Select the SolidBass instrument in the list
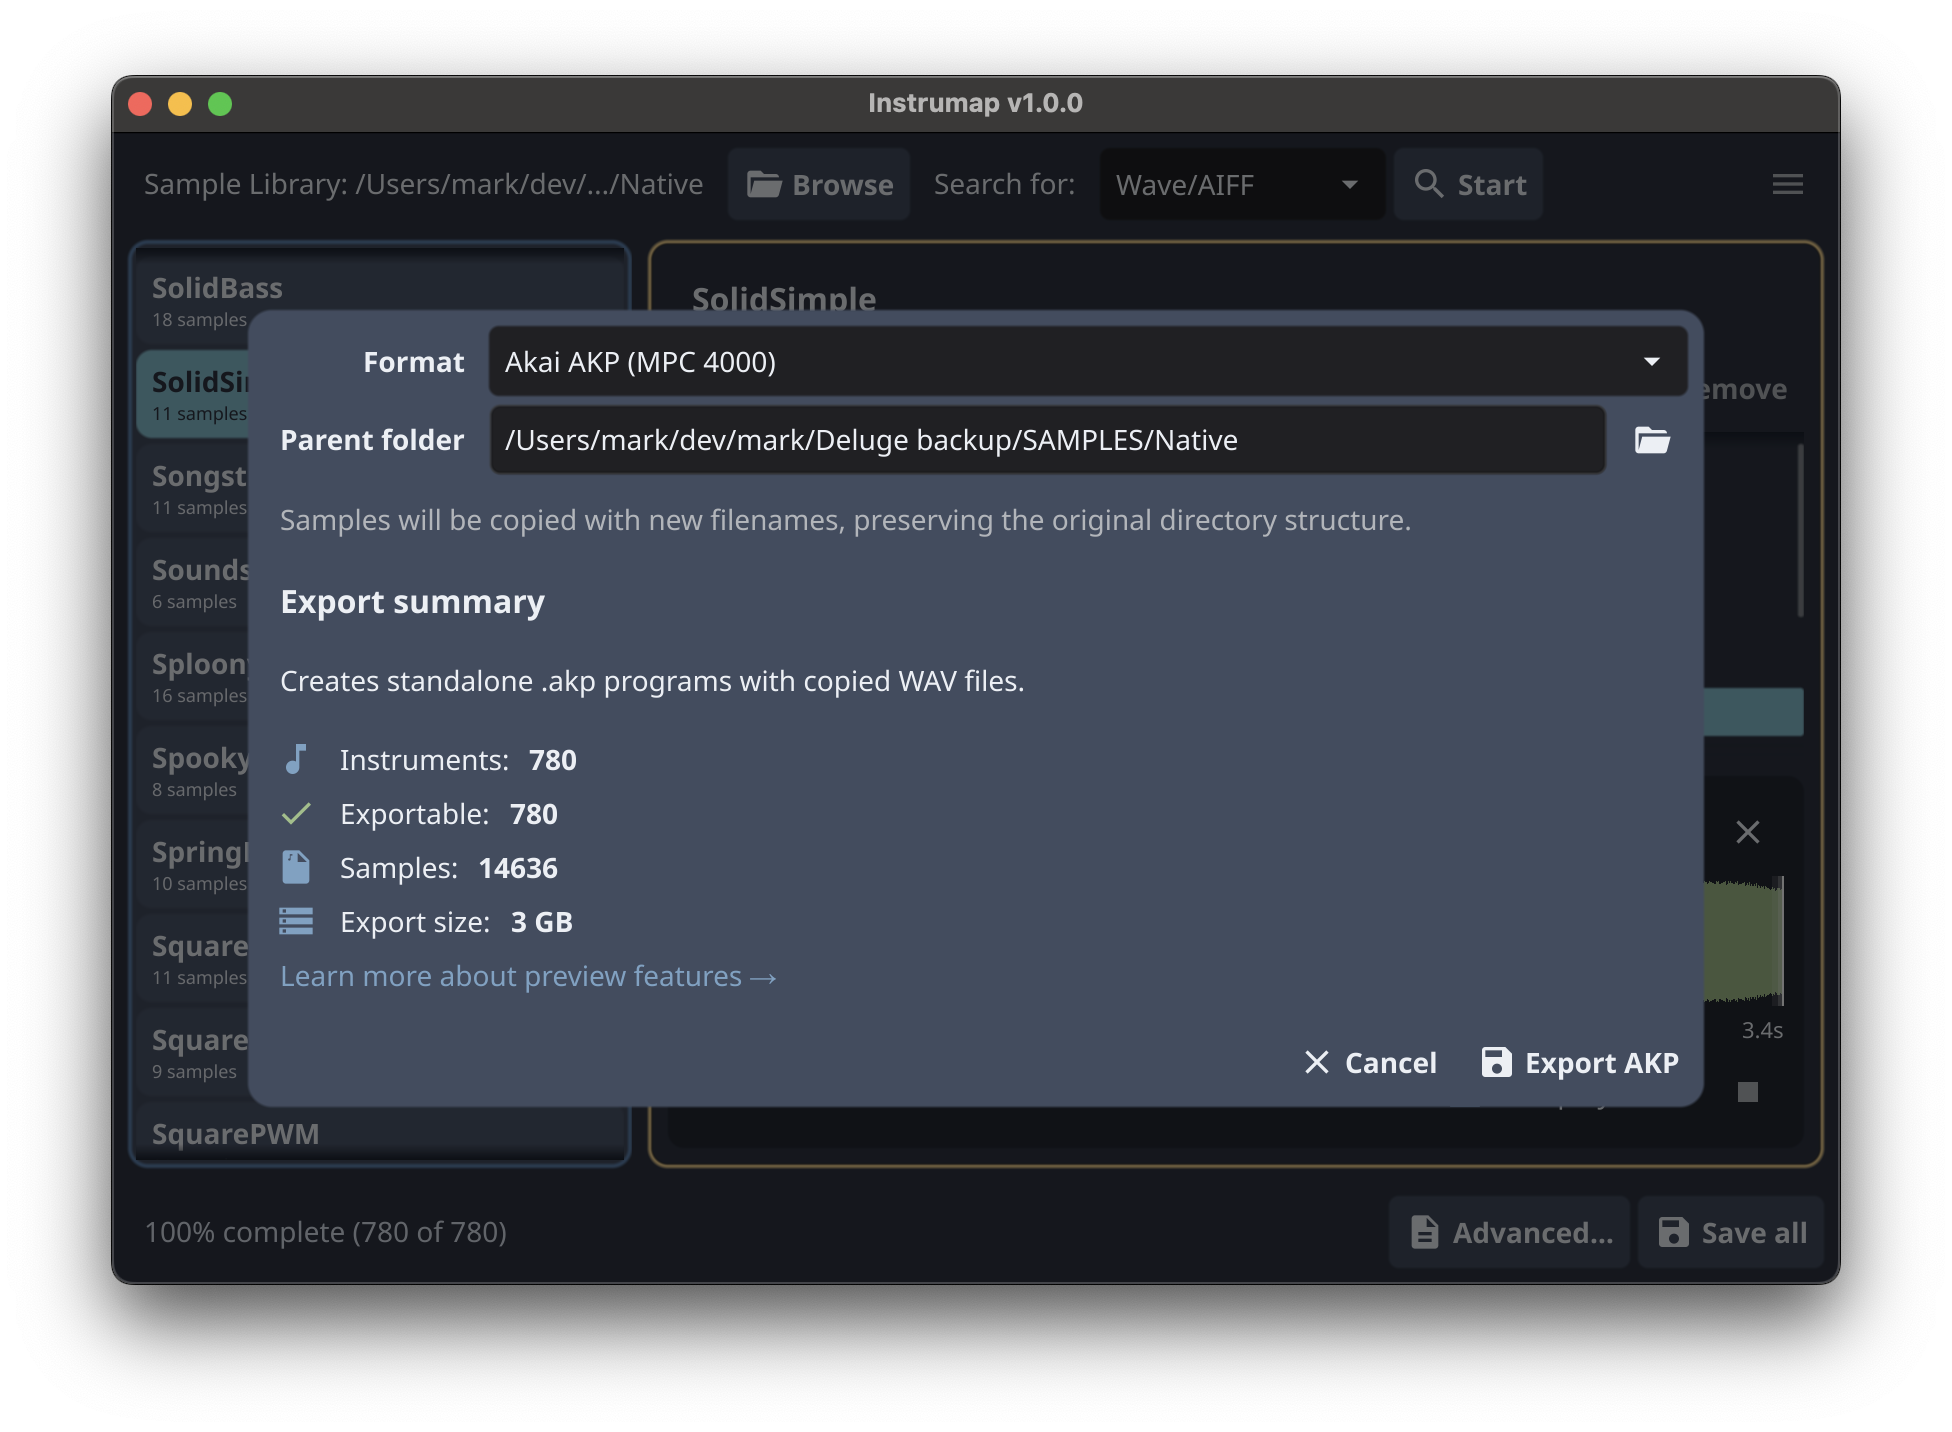 (380, 302)
